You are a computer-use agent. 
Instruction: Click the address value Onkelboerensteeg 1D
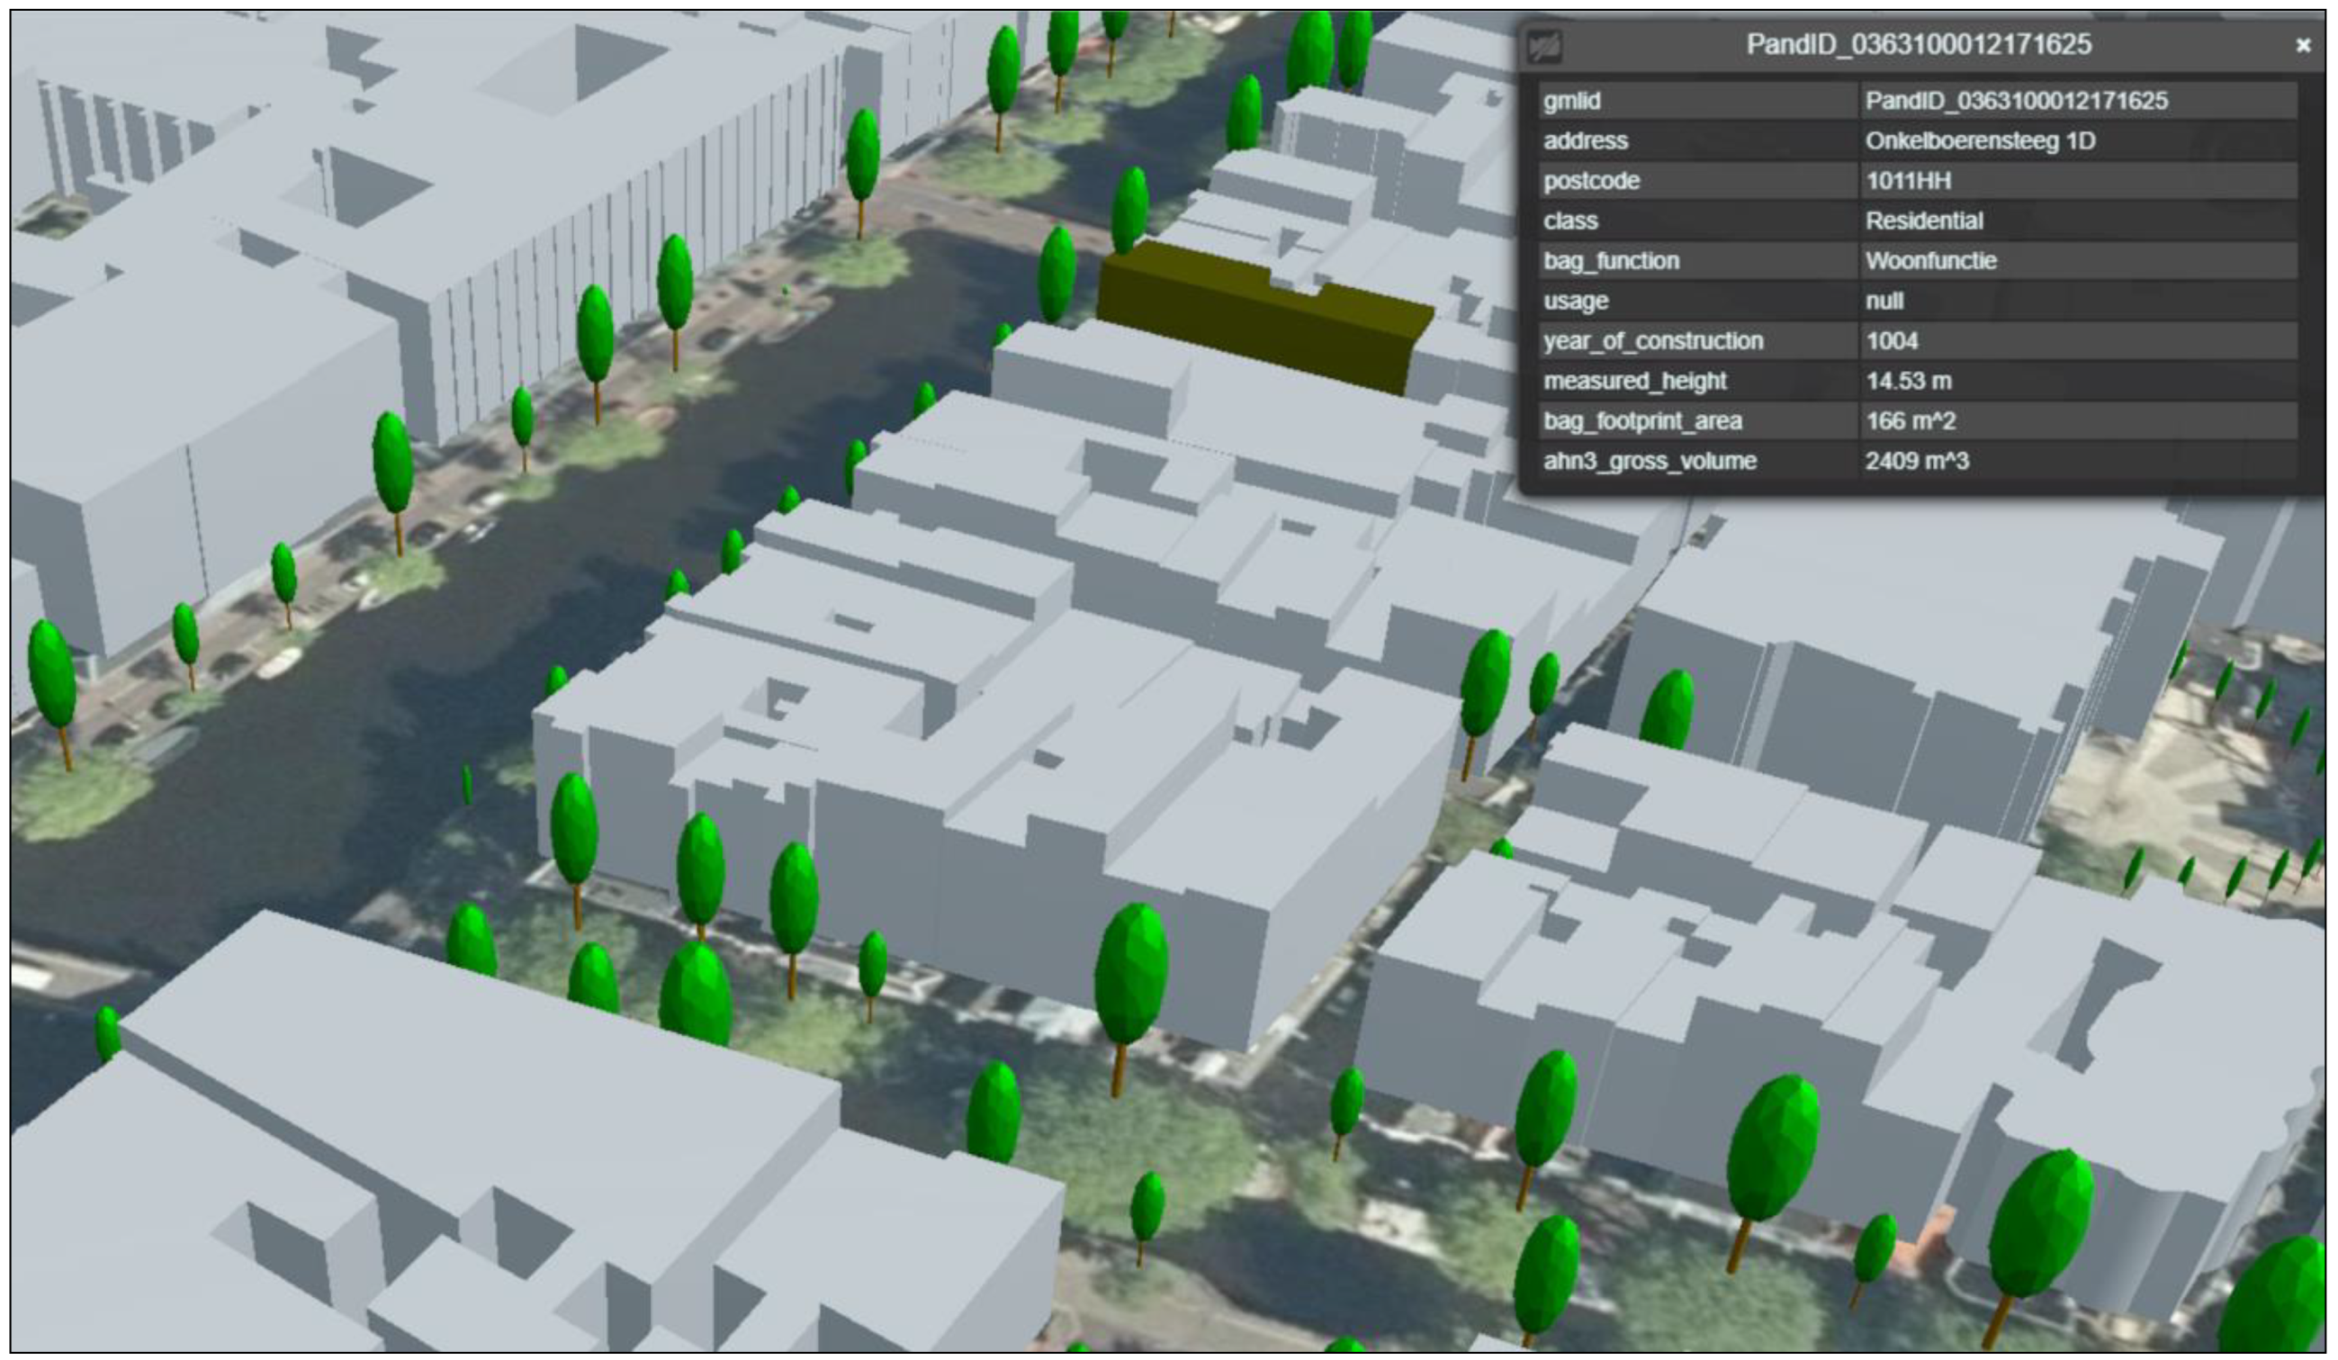(1979, 141)
